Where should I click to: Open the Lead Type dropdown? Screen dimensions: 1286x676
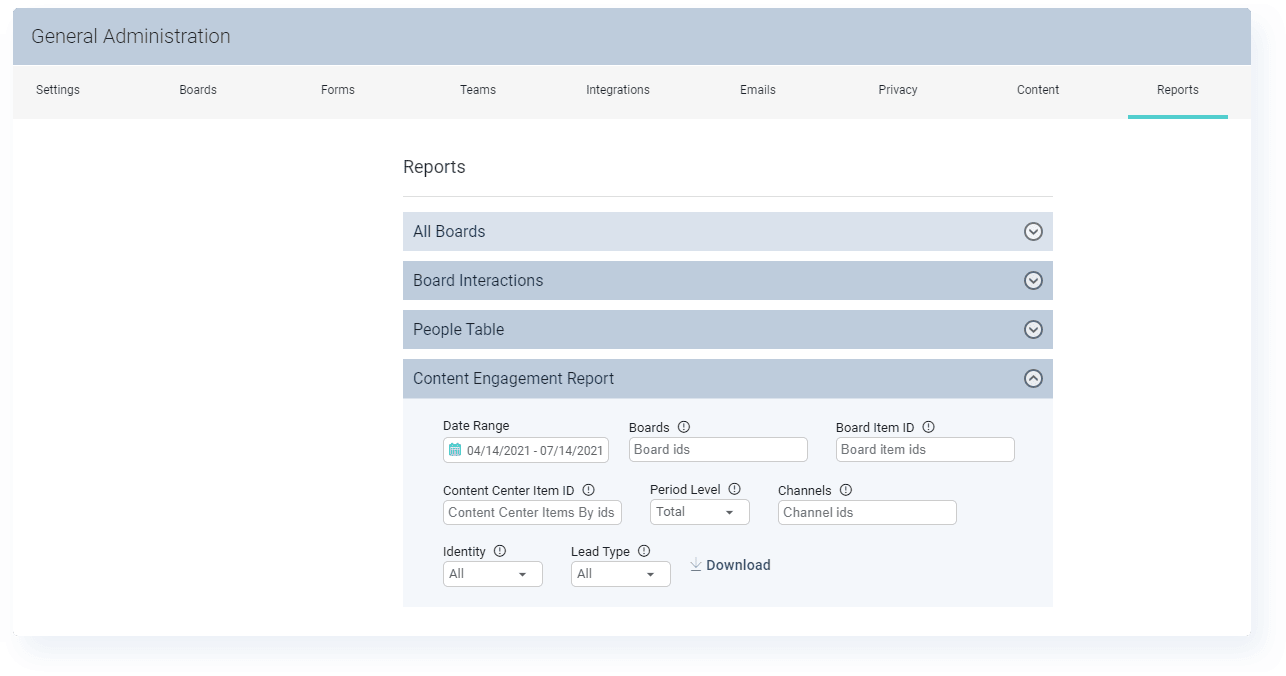620,574
